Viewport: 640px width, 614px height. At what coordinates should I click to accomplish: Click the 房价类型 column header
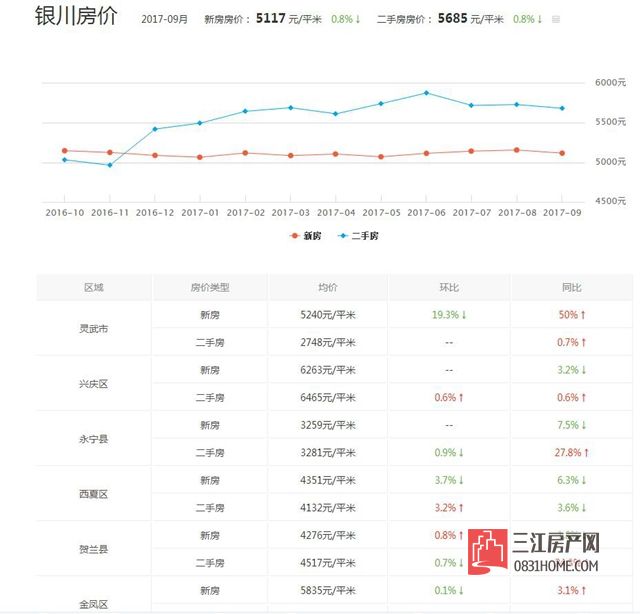click(210, 287)
